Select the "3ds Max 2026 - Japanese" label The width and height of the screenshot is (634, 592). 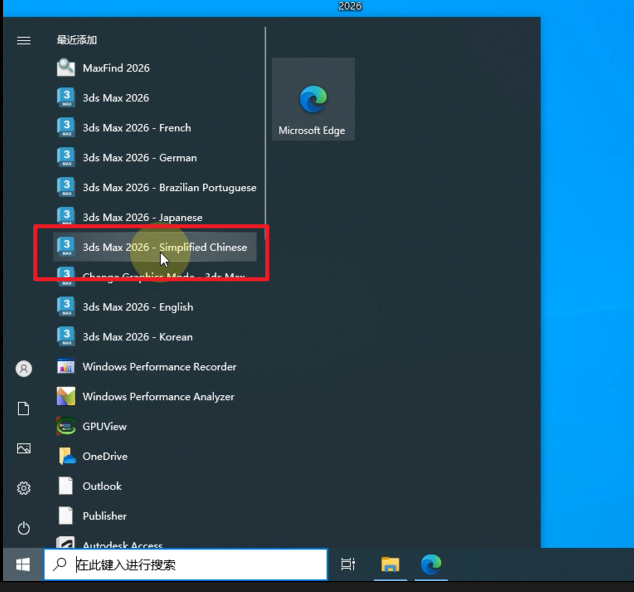(x=143, y=218)
